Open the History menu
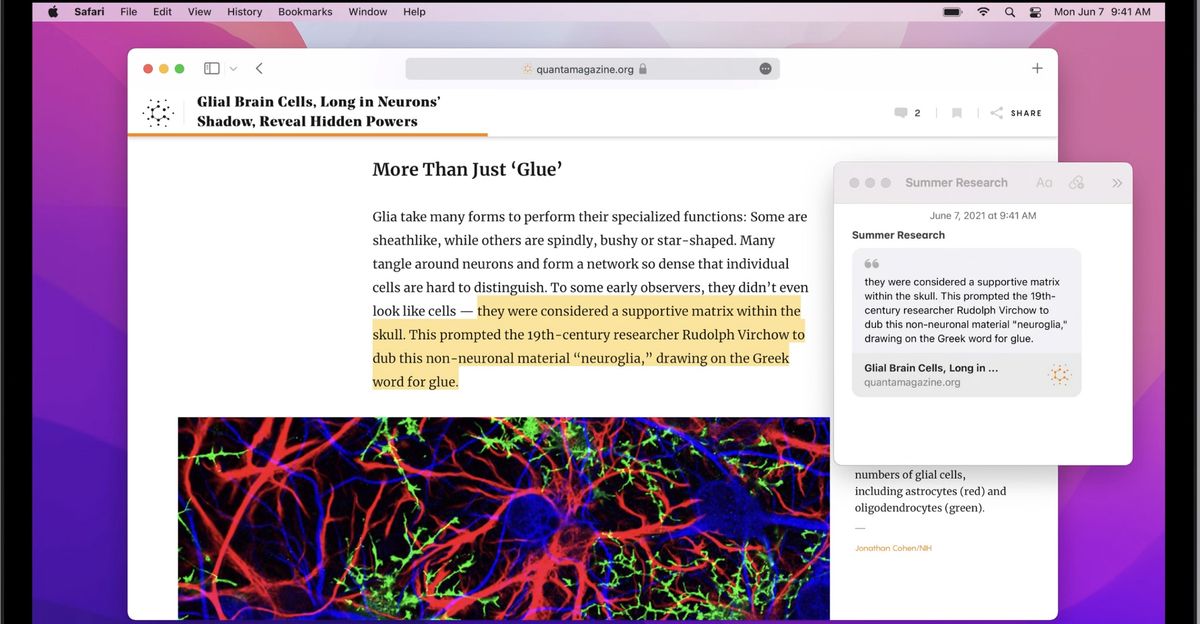Image resolution: width=1200 pixels, height=624 pixels. tap(244, 11)
